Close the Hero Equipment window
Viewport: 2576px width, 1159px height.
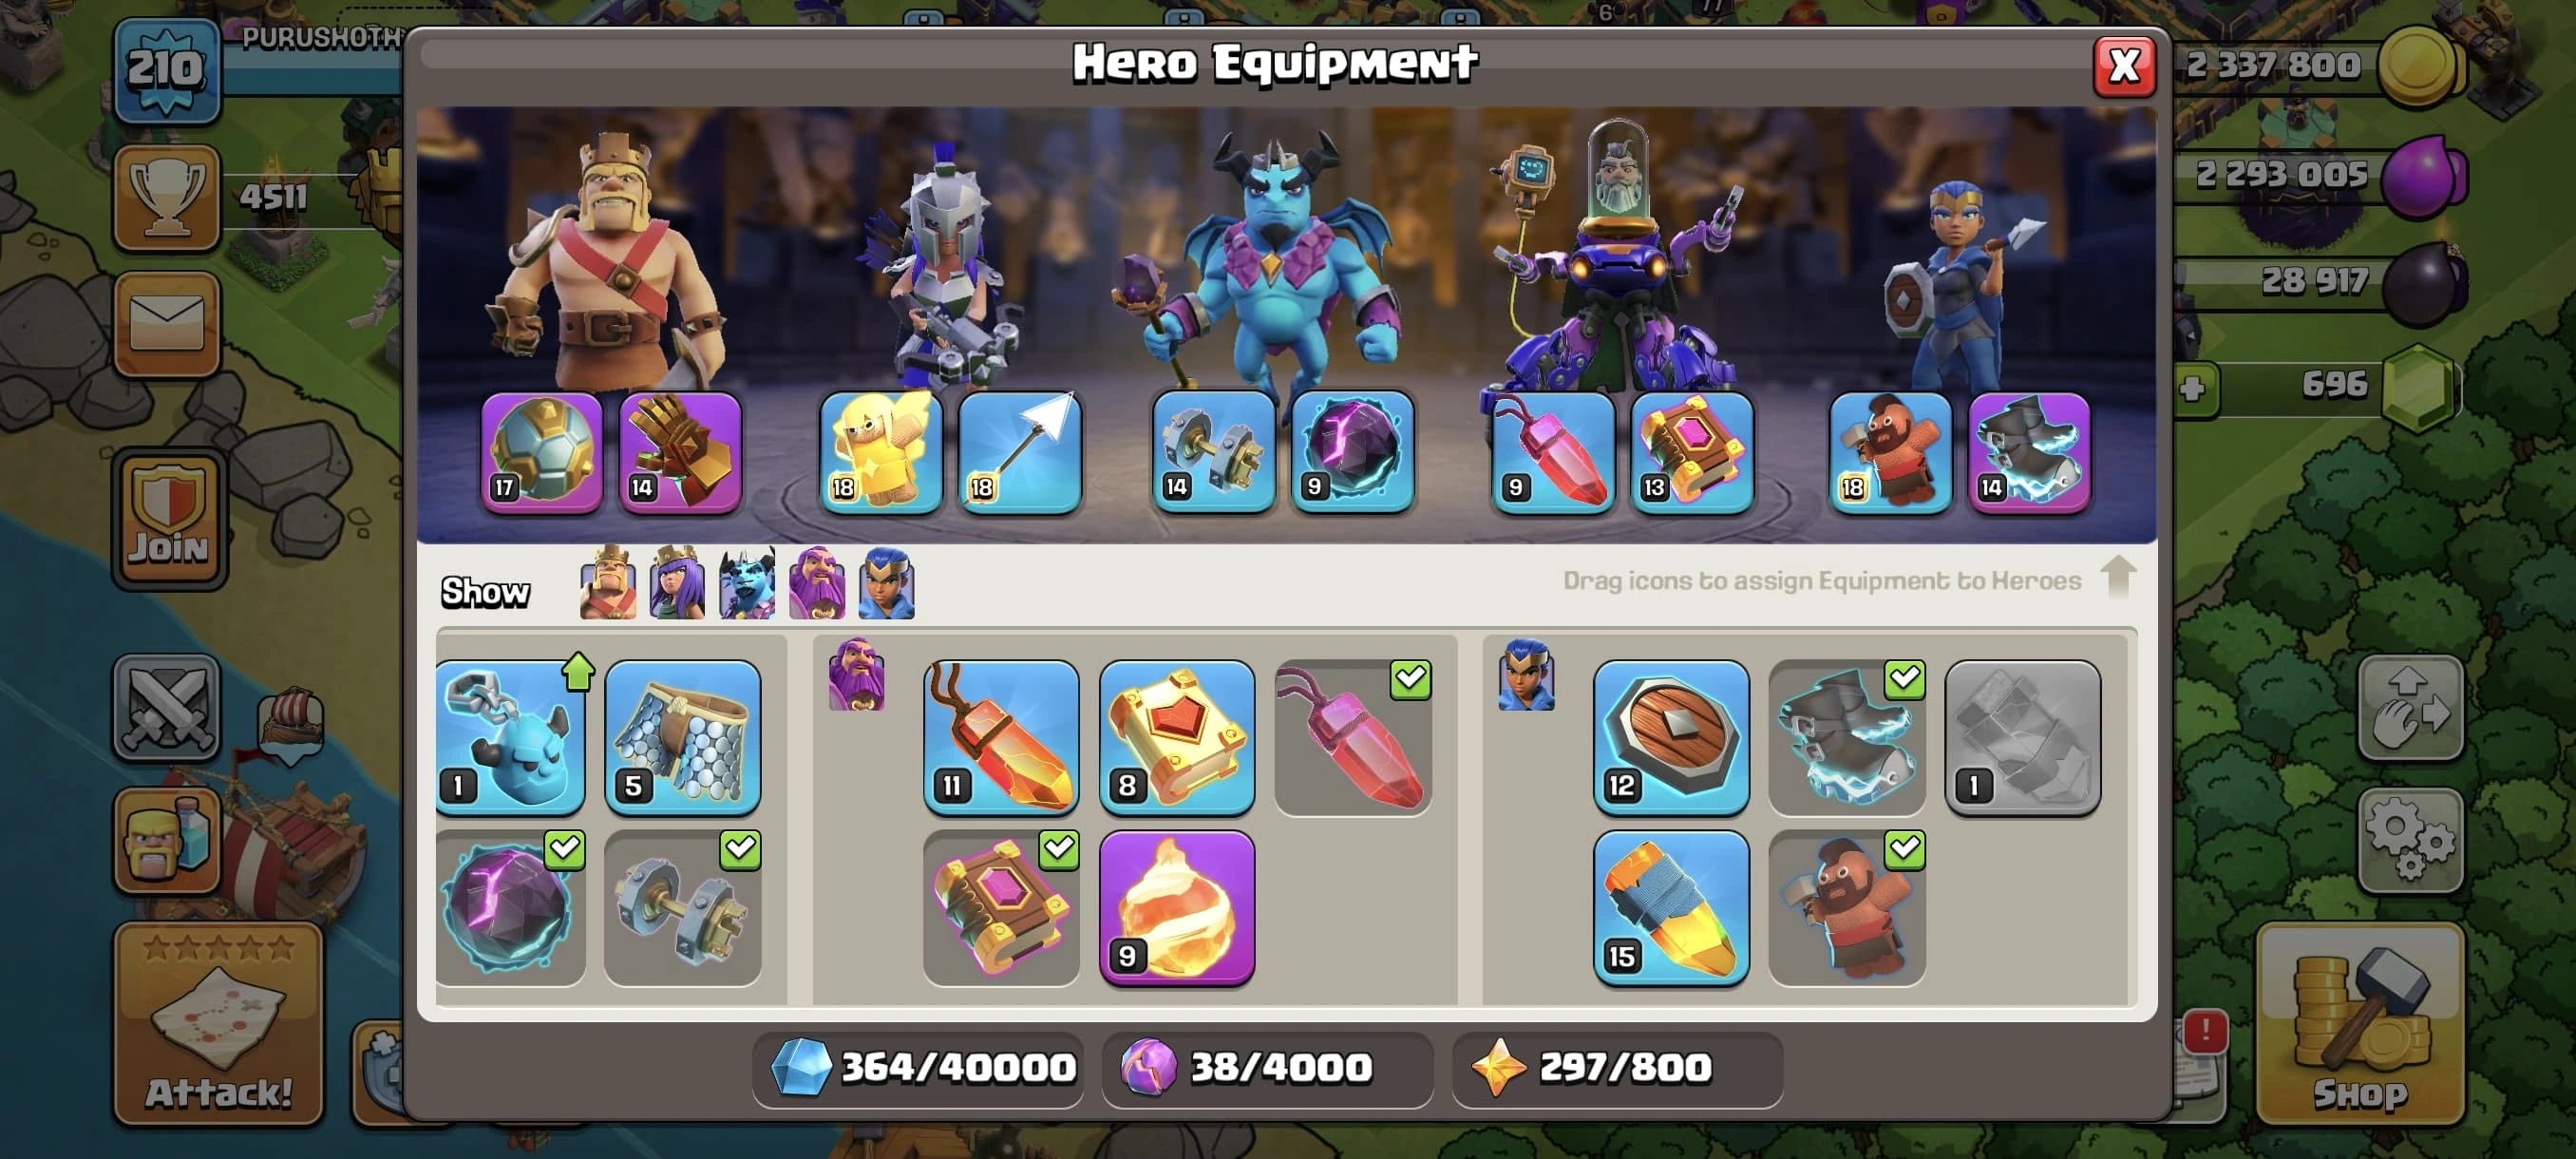tap(2123, 67)
